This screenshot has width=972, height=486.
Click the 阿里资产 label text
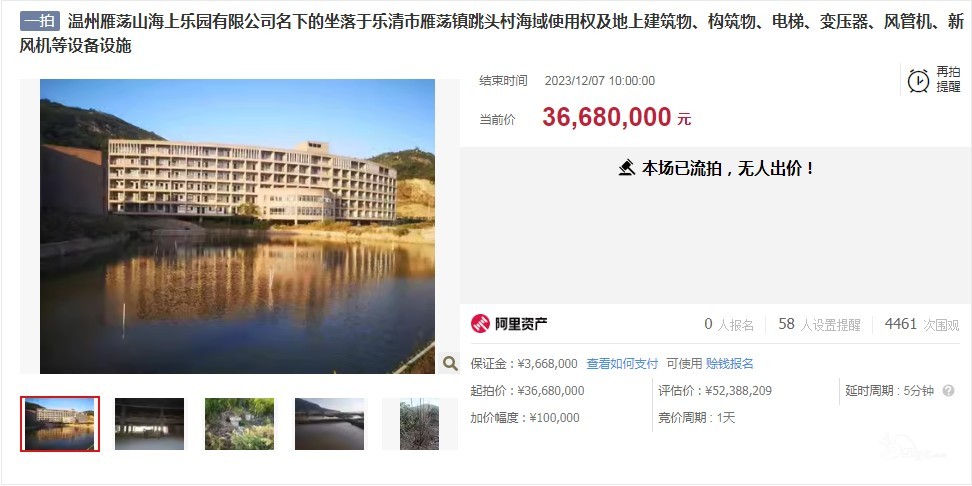[521, 324]
